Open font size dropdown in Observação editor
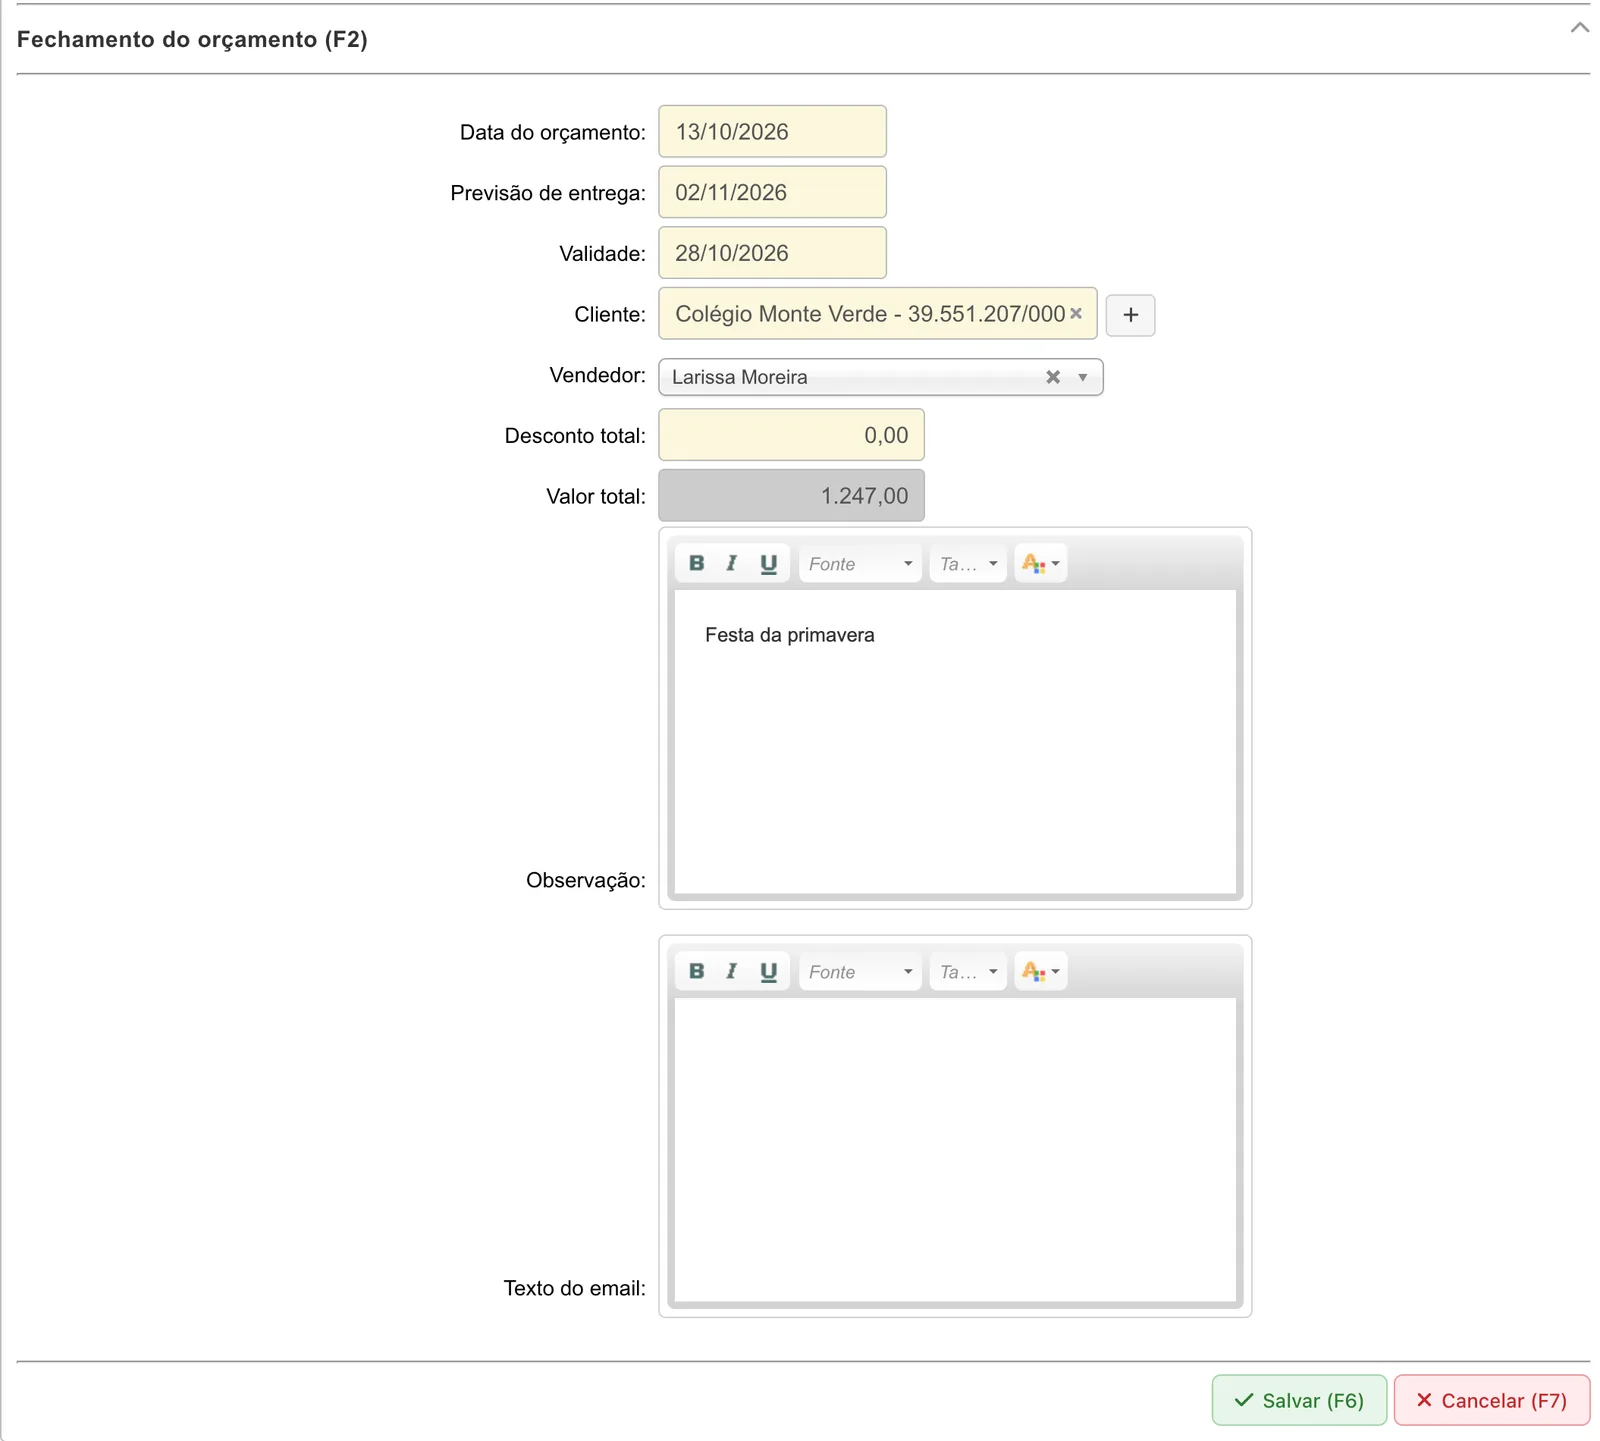The height and width of the screenshot is (1441, 1600). (x=968, y=563)
